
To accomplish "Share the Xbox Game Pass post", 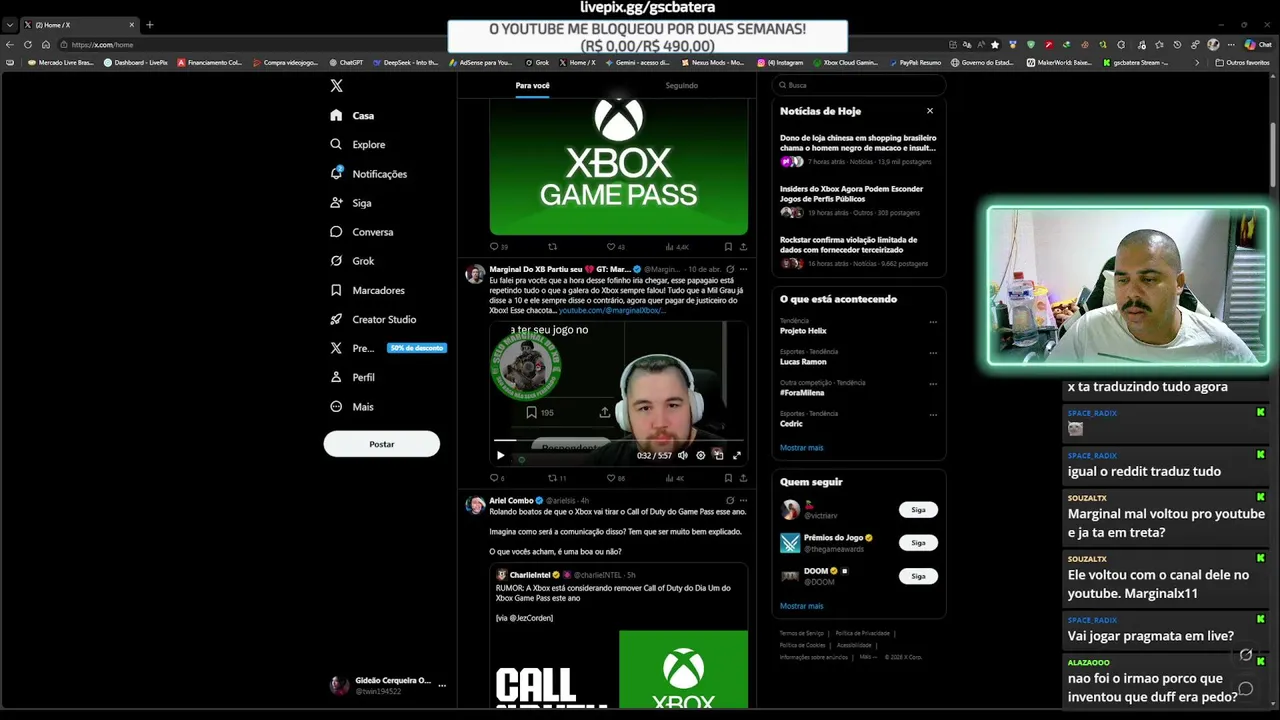I will point(742,246).
